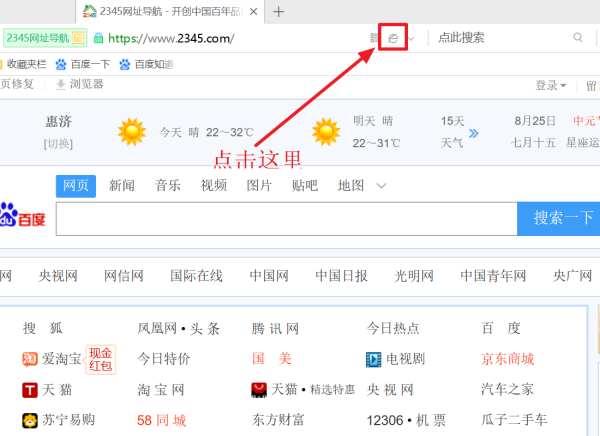Open the 瓜子二手车 link
The height and width of the screenshot is (436, 600).
tap(514, 420)
